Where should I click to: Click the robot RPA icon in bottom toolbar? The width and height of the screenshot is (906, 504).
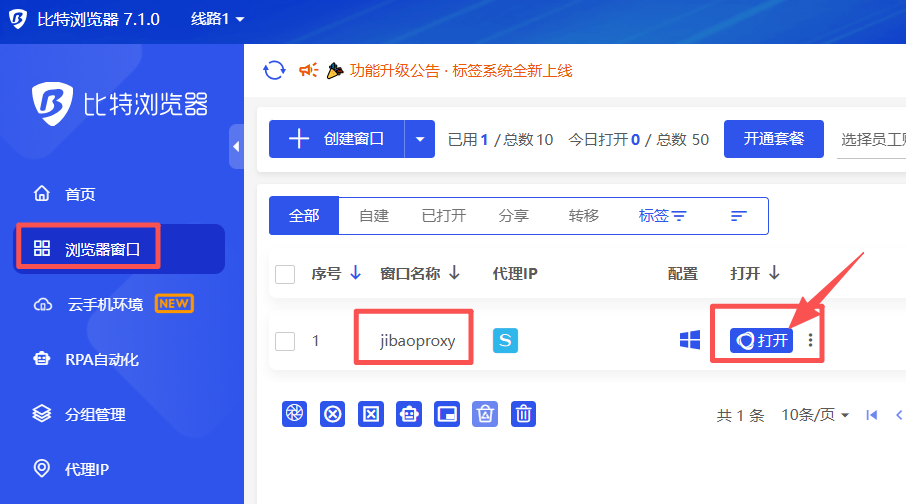[409, 414]
